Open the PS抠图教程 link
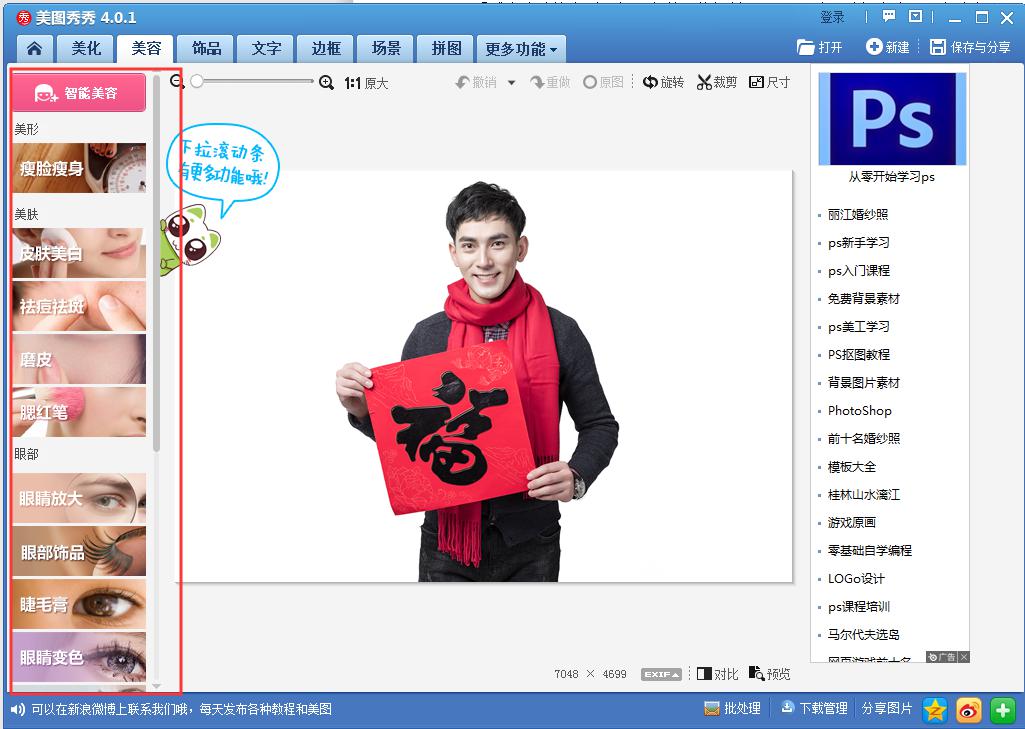Viewport: 1025px width, 729px height. [x=858, y=355]
